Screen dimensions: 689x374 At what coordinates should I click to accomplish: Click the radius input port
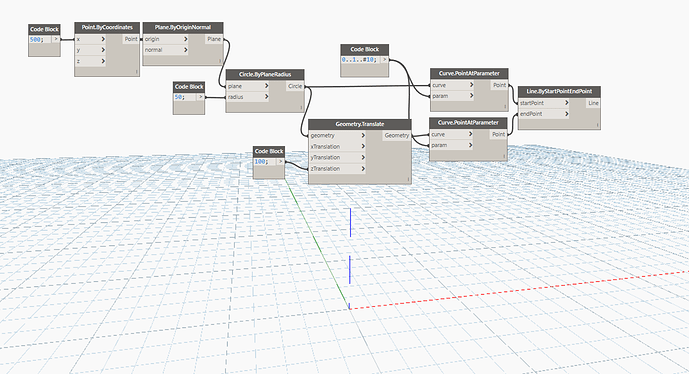[248, 97]
